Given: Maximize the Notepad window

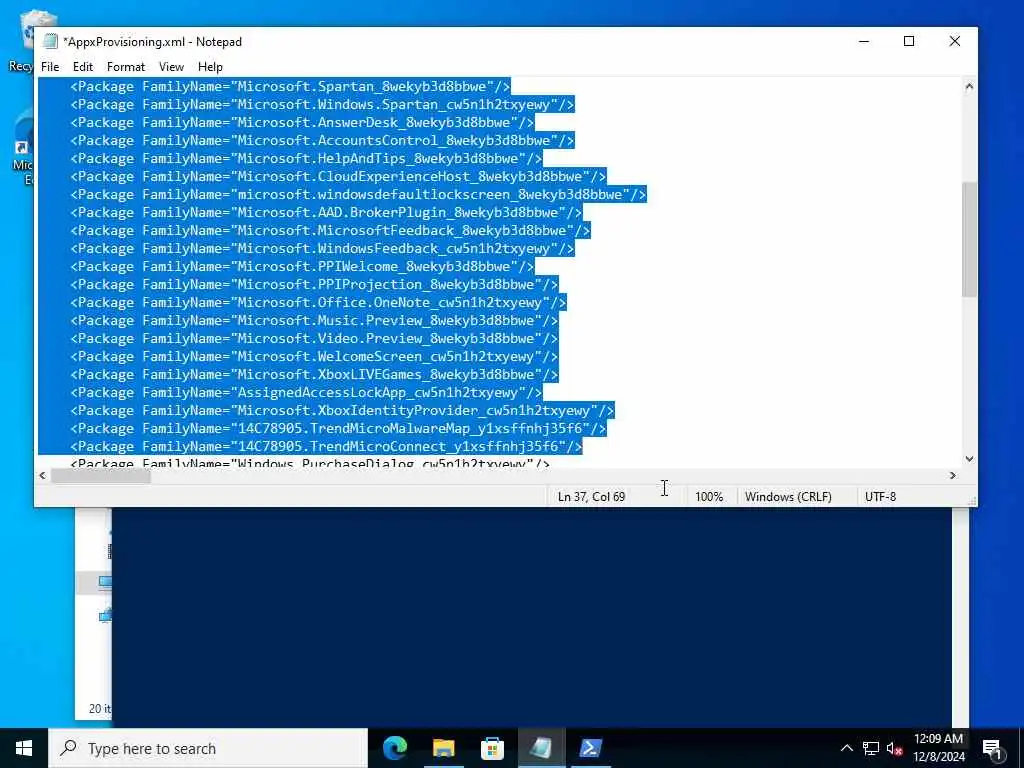Looking at the screenshot, I should [x=908, y=41].
